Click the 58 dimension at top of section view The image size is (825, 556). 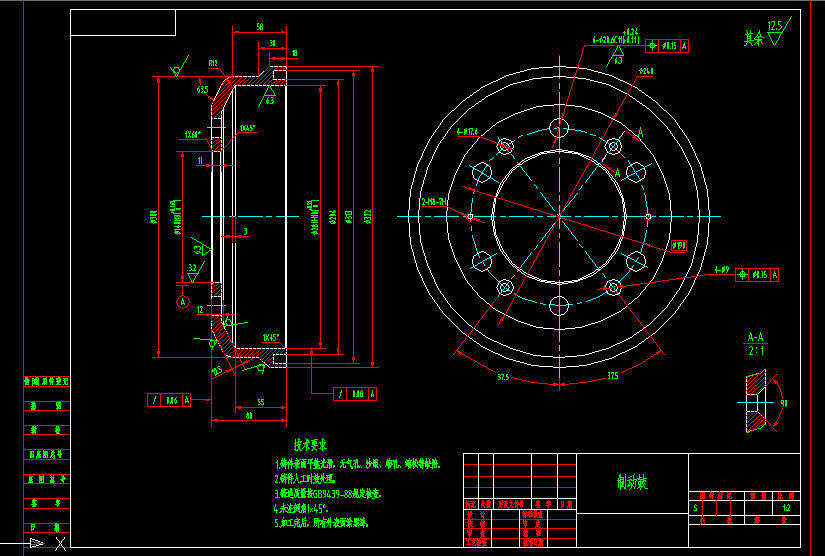259,28
